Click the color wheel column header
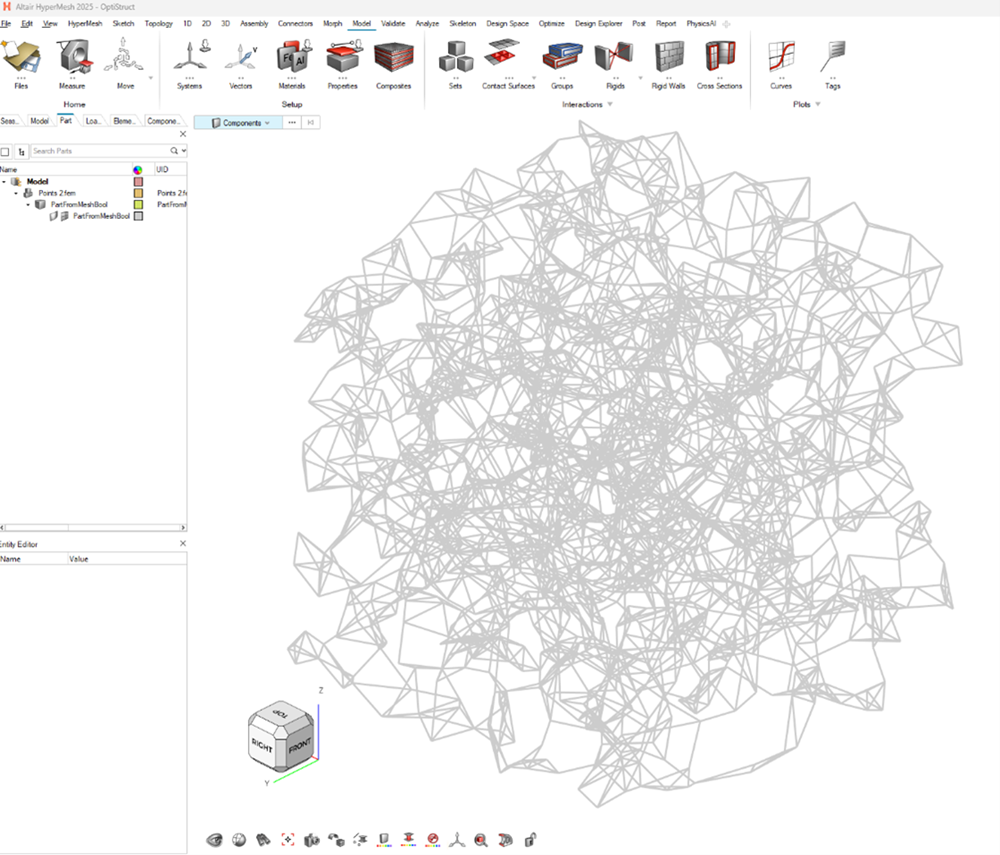 (x=138, y=170)
